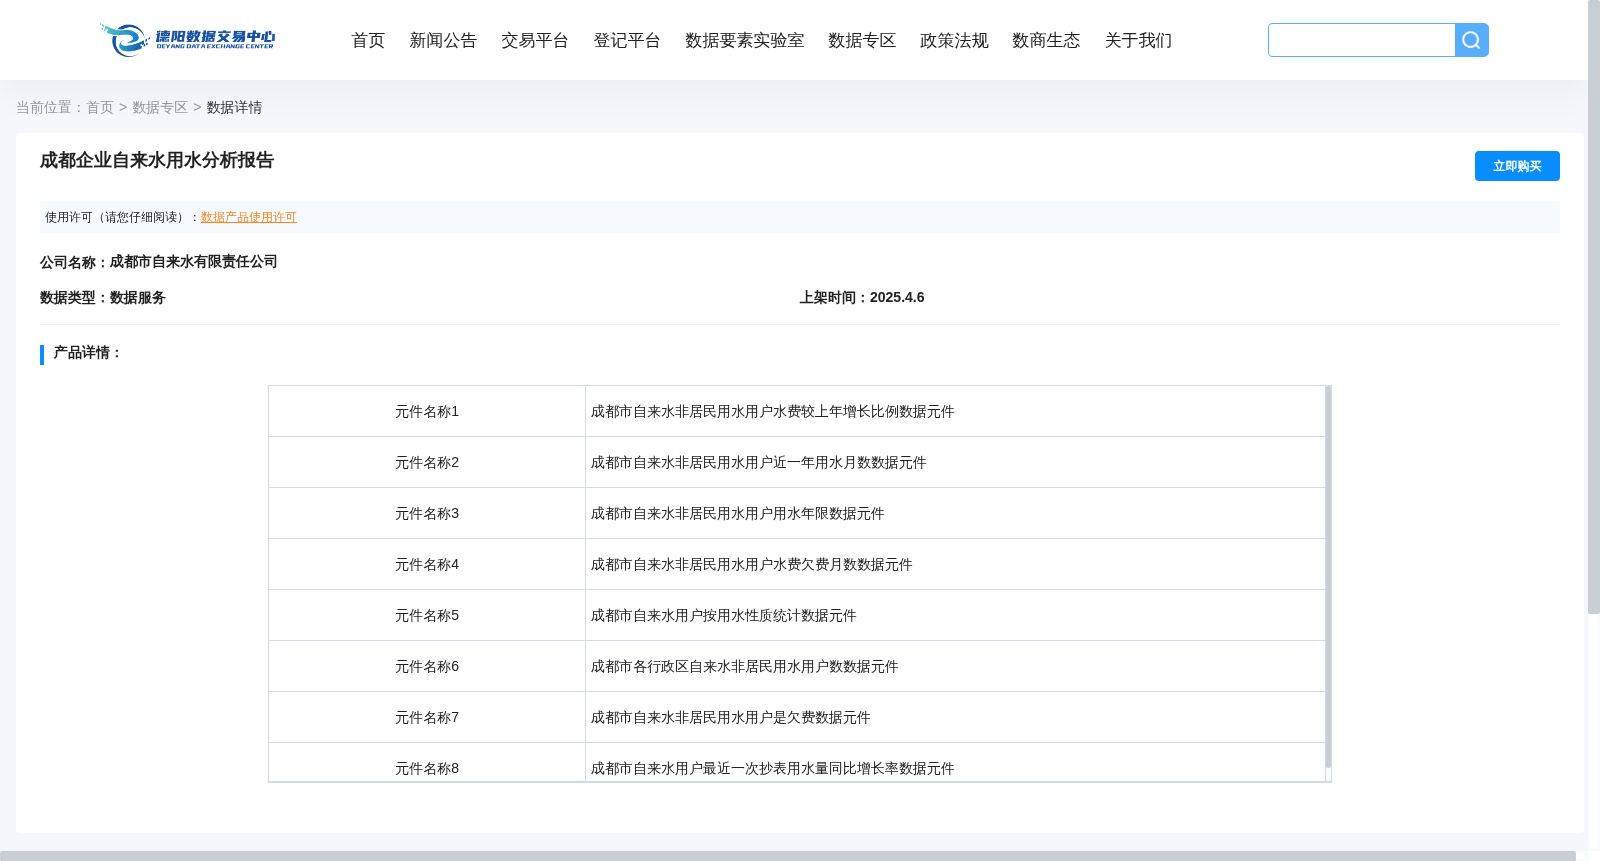Viewport: 1600px width, 861px height.
Task: Click the product table's vertical scrollbar
Action: pyautogui.click(x=1328, y=577)
